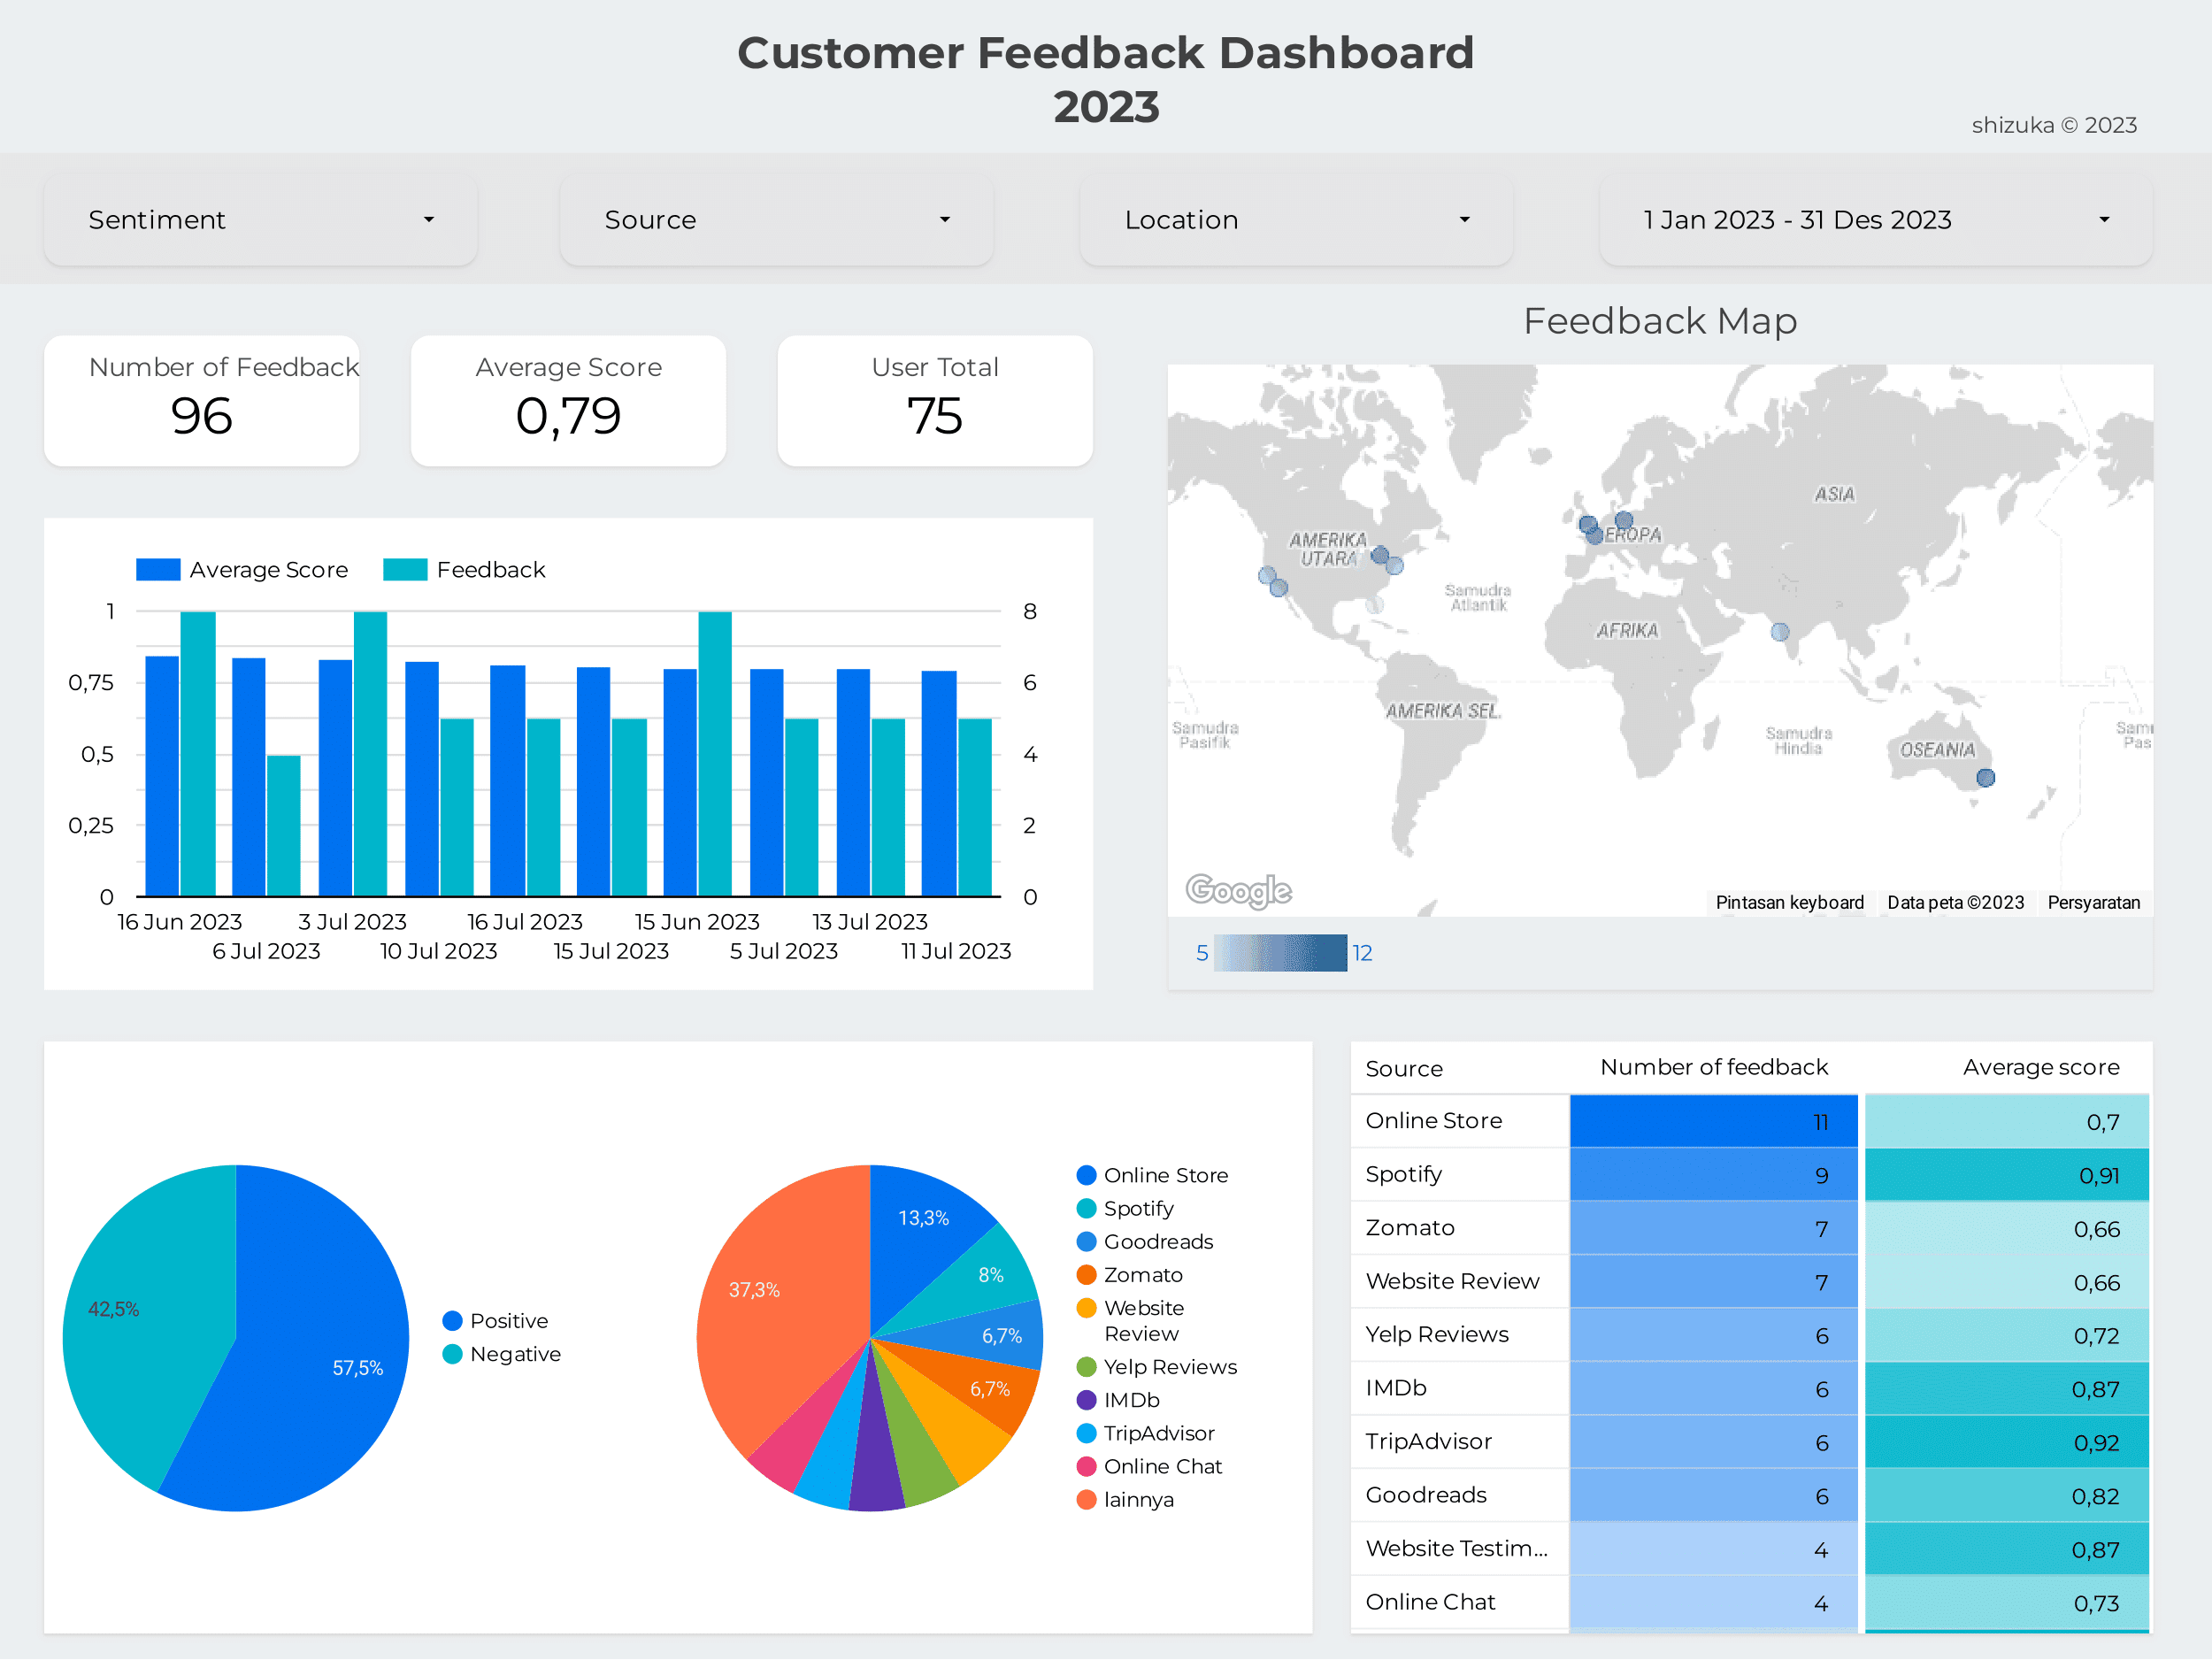Viewport: 2212px width, 1660px height.
Task: Open the date range picker dropdown
Action: click(1875, 220)
